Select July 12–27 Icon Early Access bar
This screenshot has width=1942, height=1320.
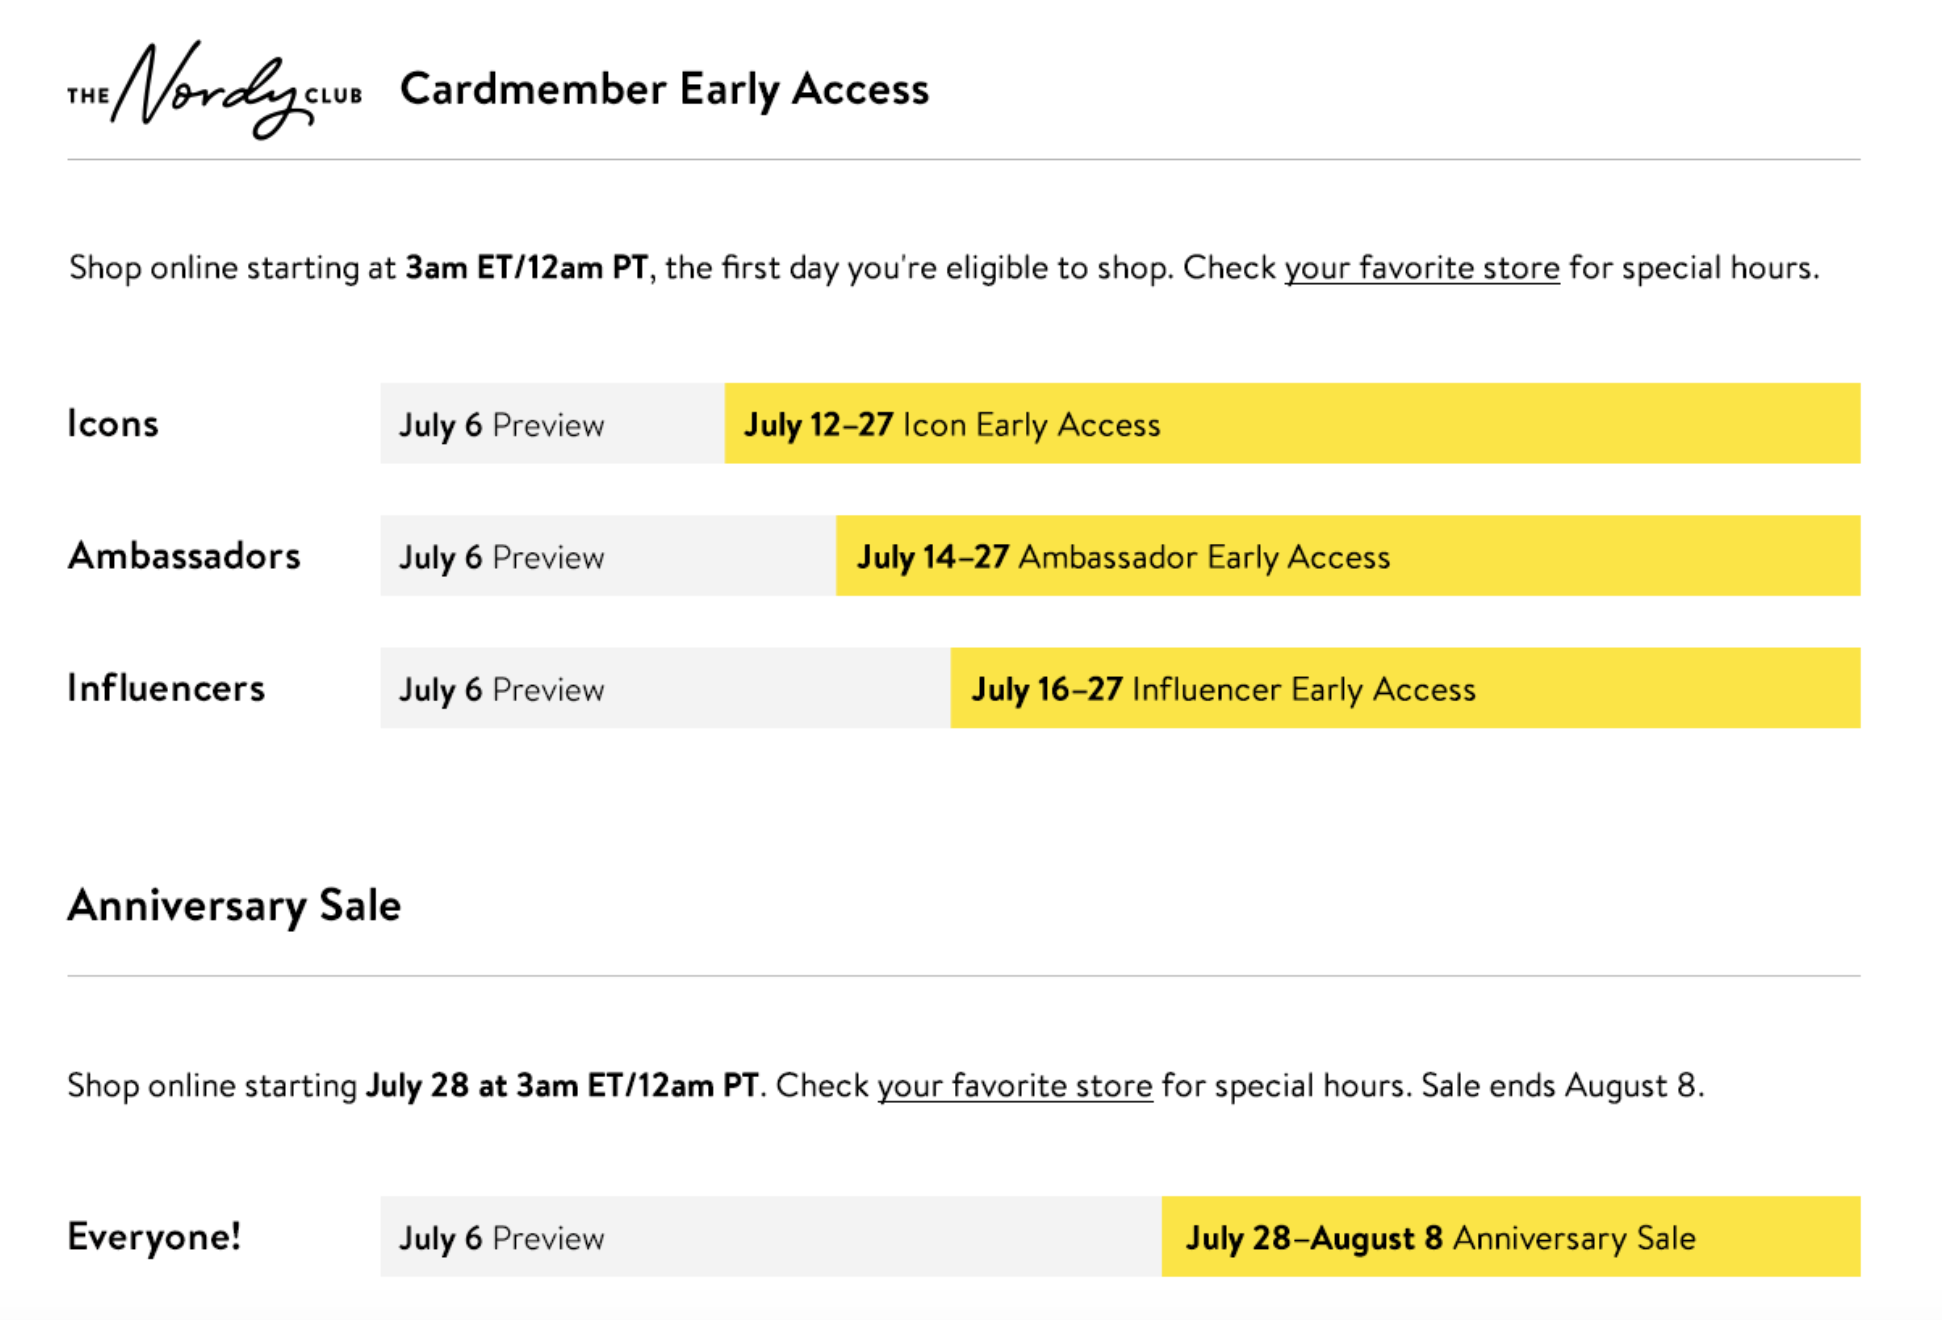click(1292, 423)
